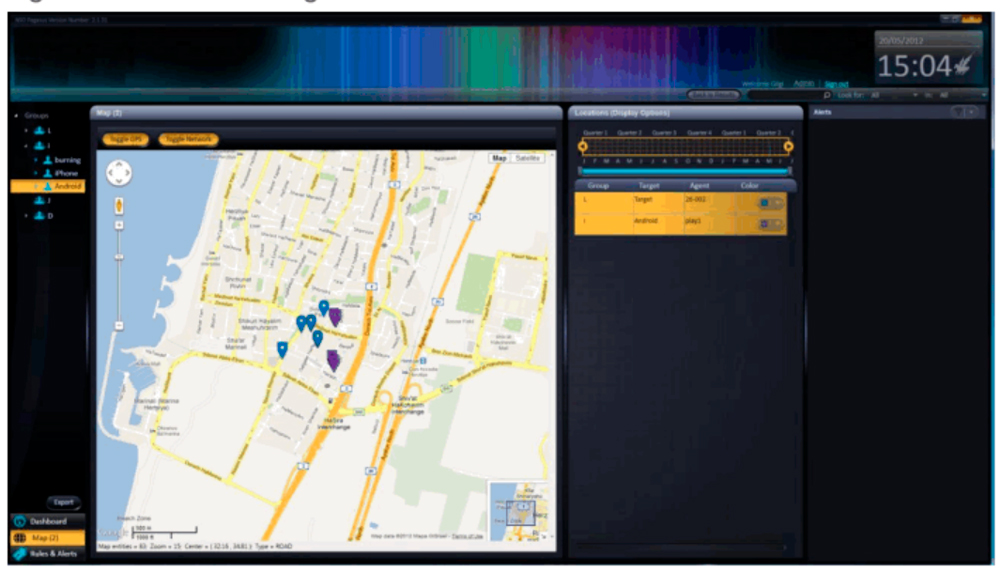This screenshot has width=1000, height=572.
Task: Click the timeline left range handle
Action: 582,146
